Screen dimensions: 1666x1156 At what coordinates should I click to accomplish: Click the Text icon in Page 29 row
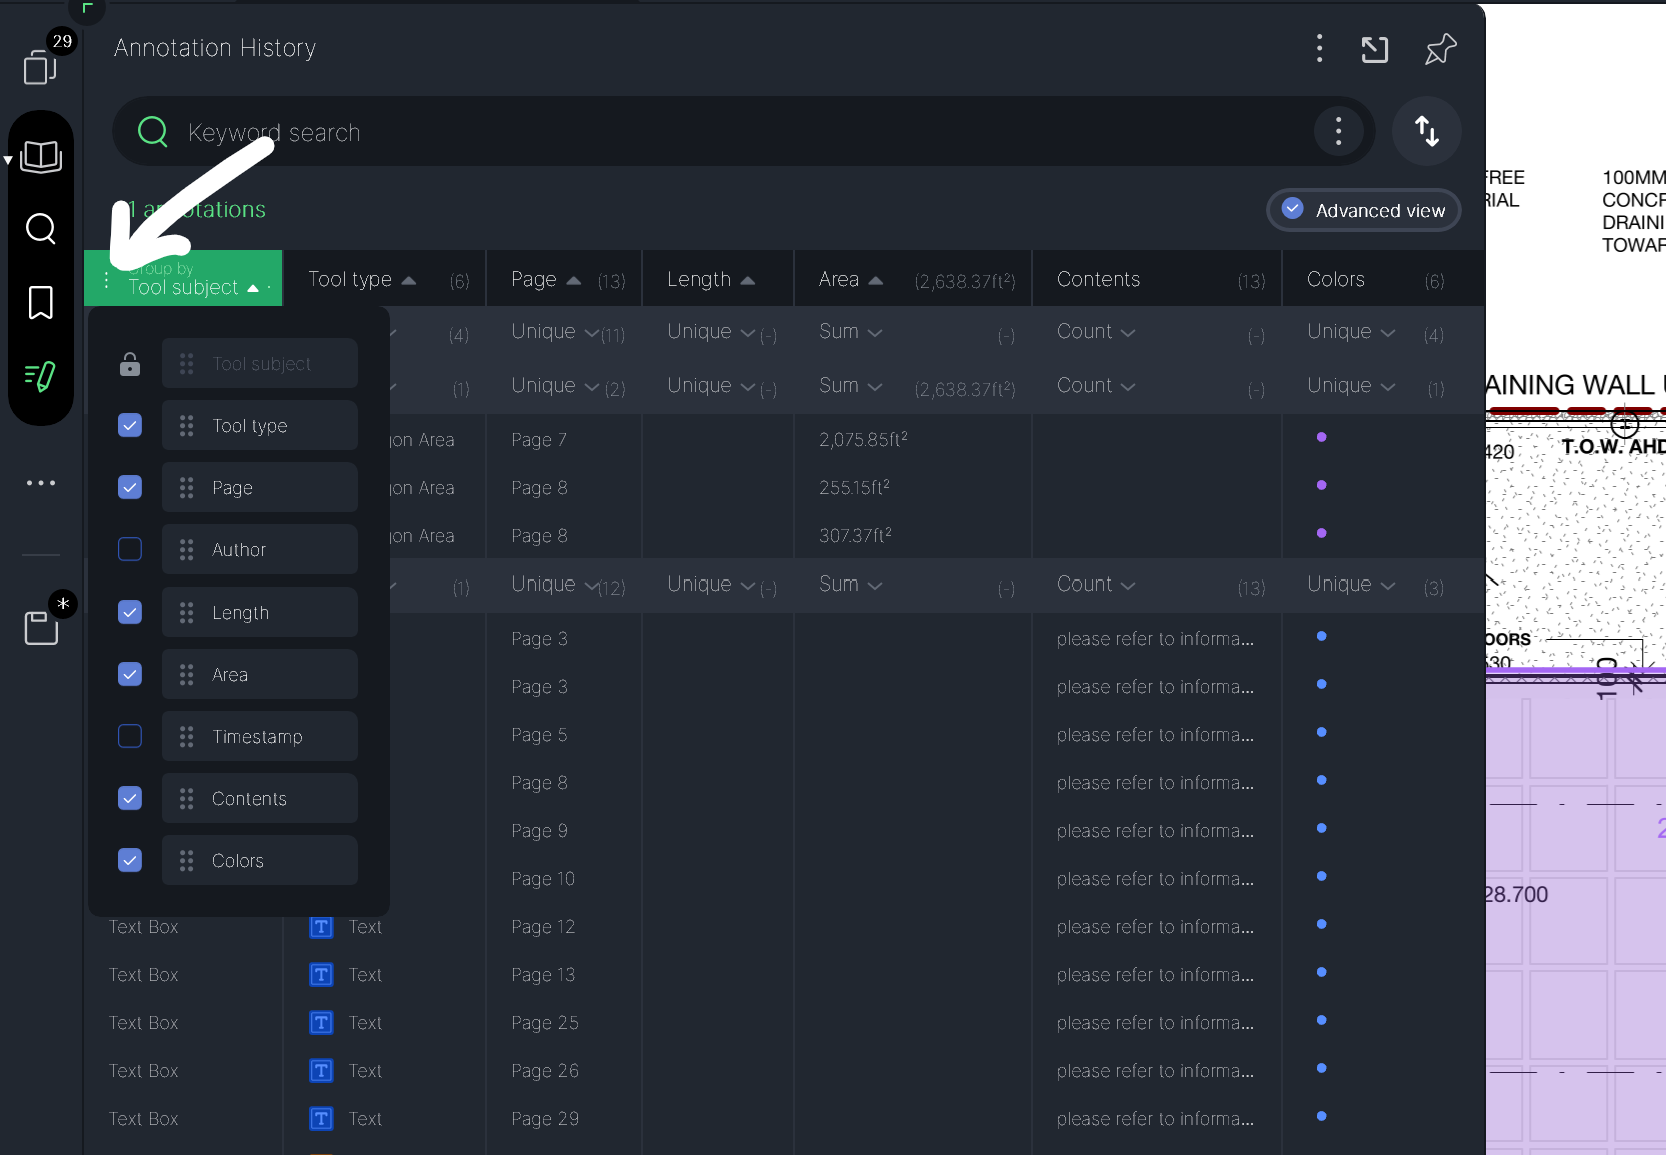321,1119
